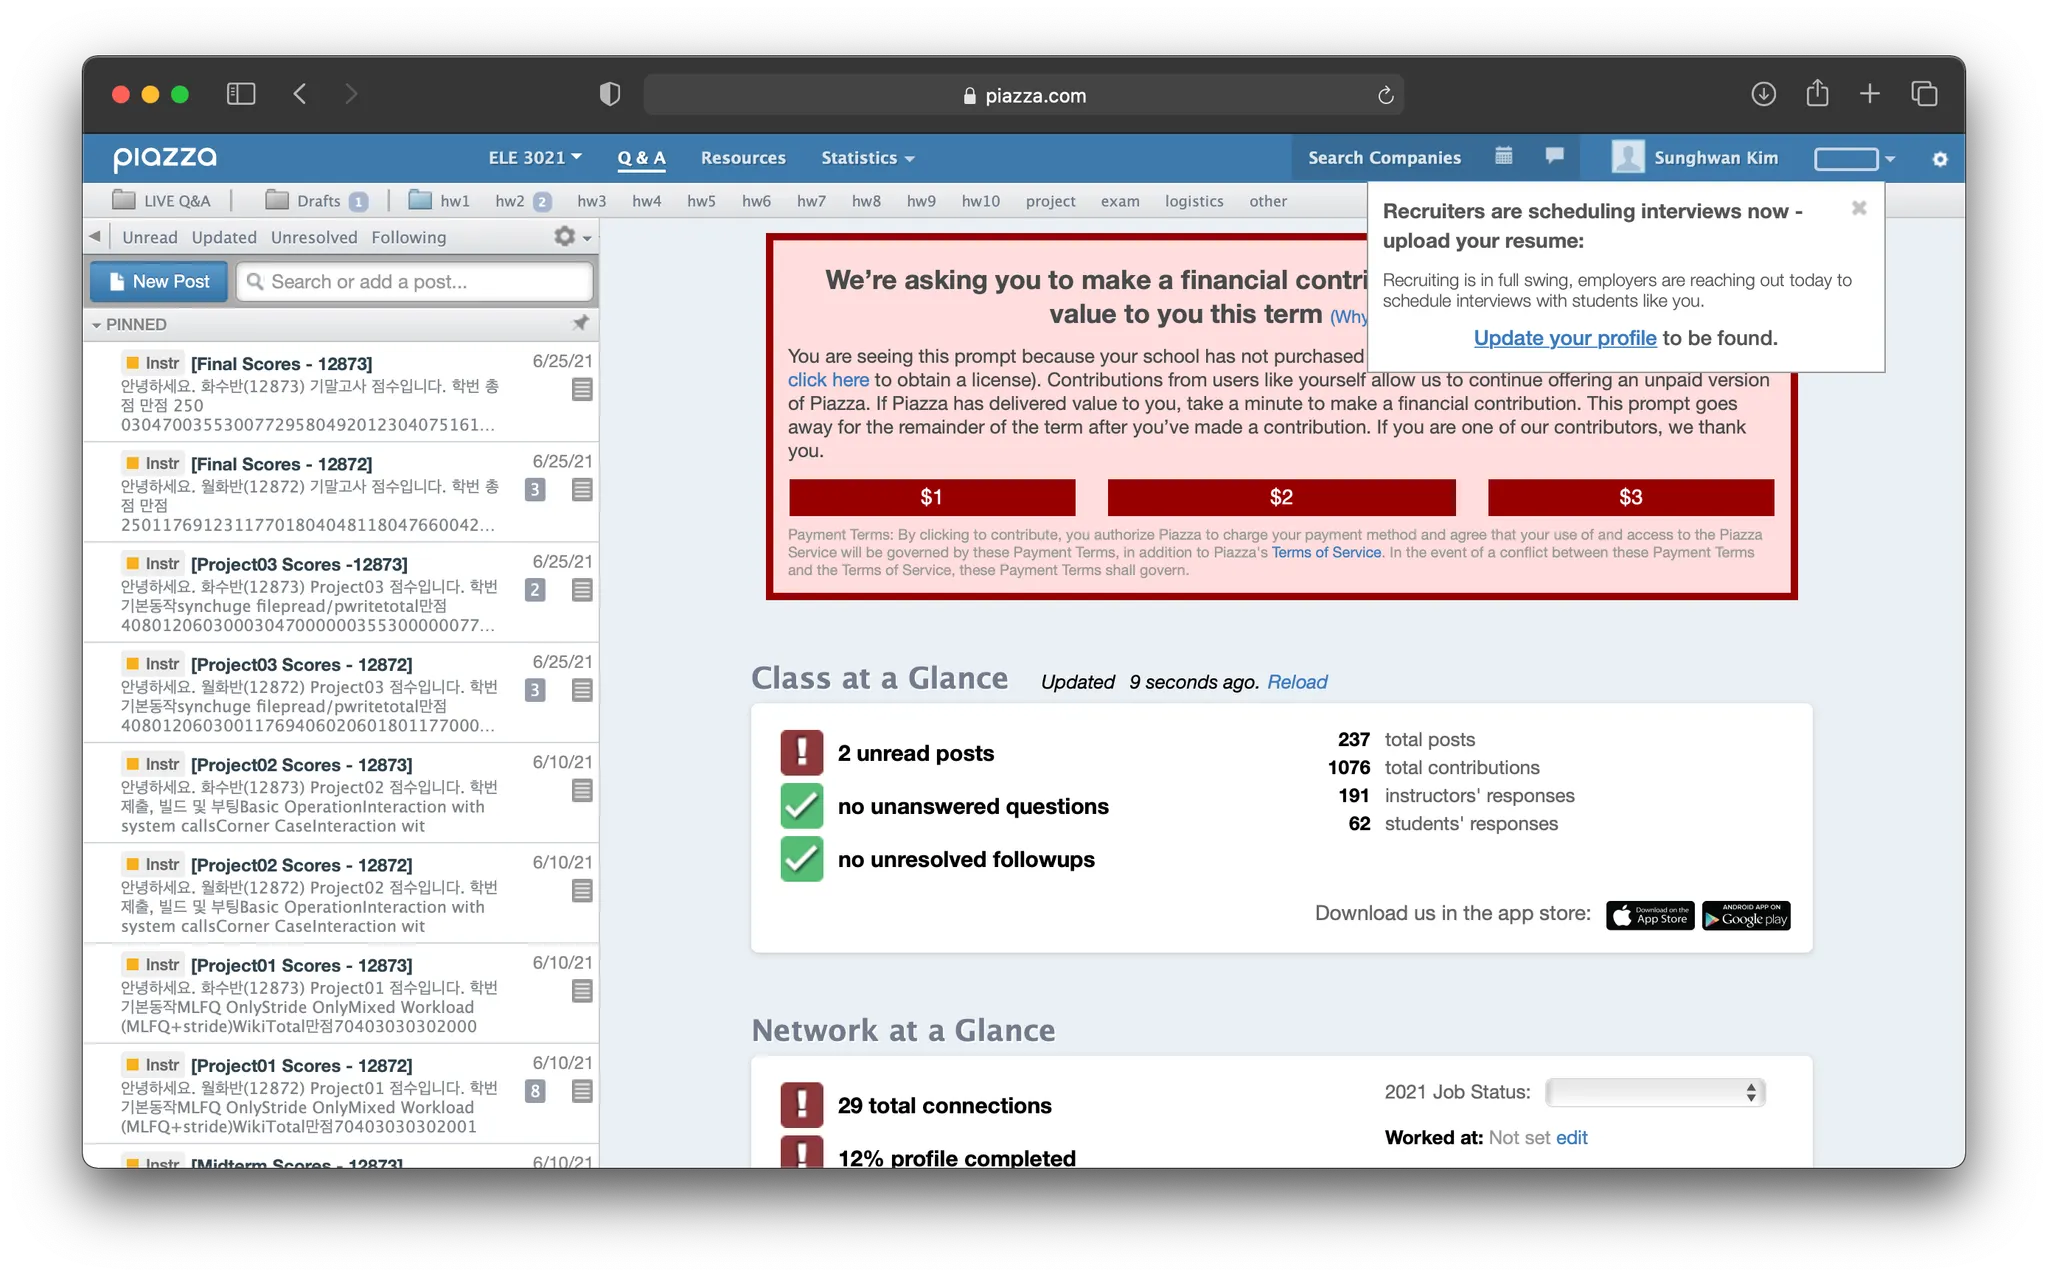Open the 2021 Job Status dropdown
Screen dimensions: 2048x1277
[1655, 1092]
